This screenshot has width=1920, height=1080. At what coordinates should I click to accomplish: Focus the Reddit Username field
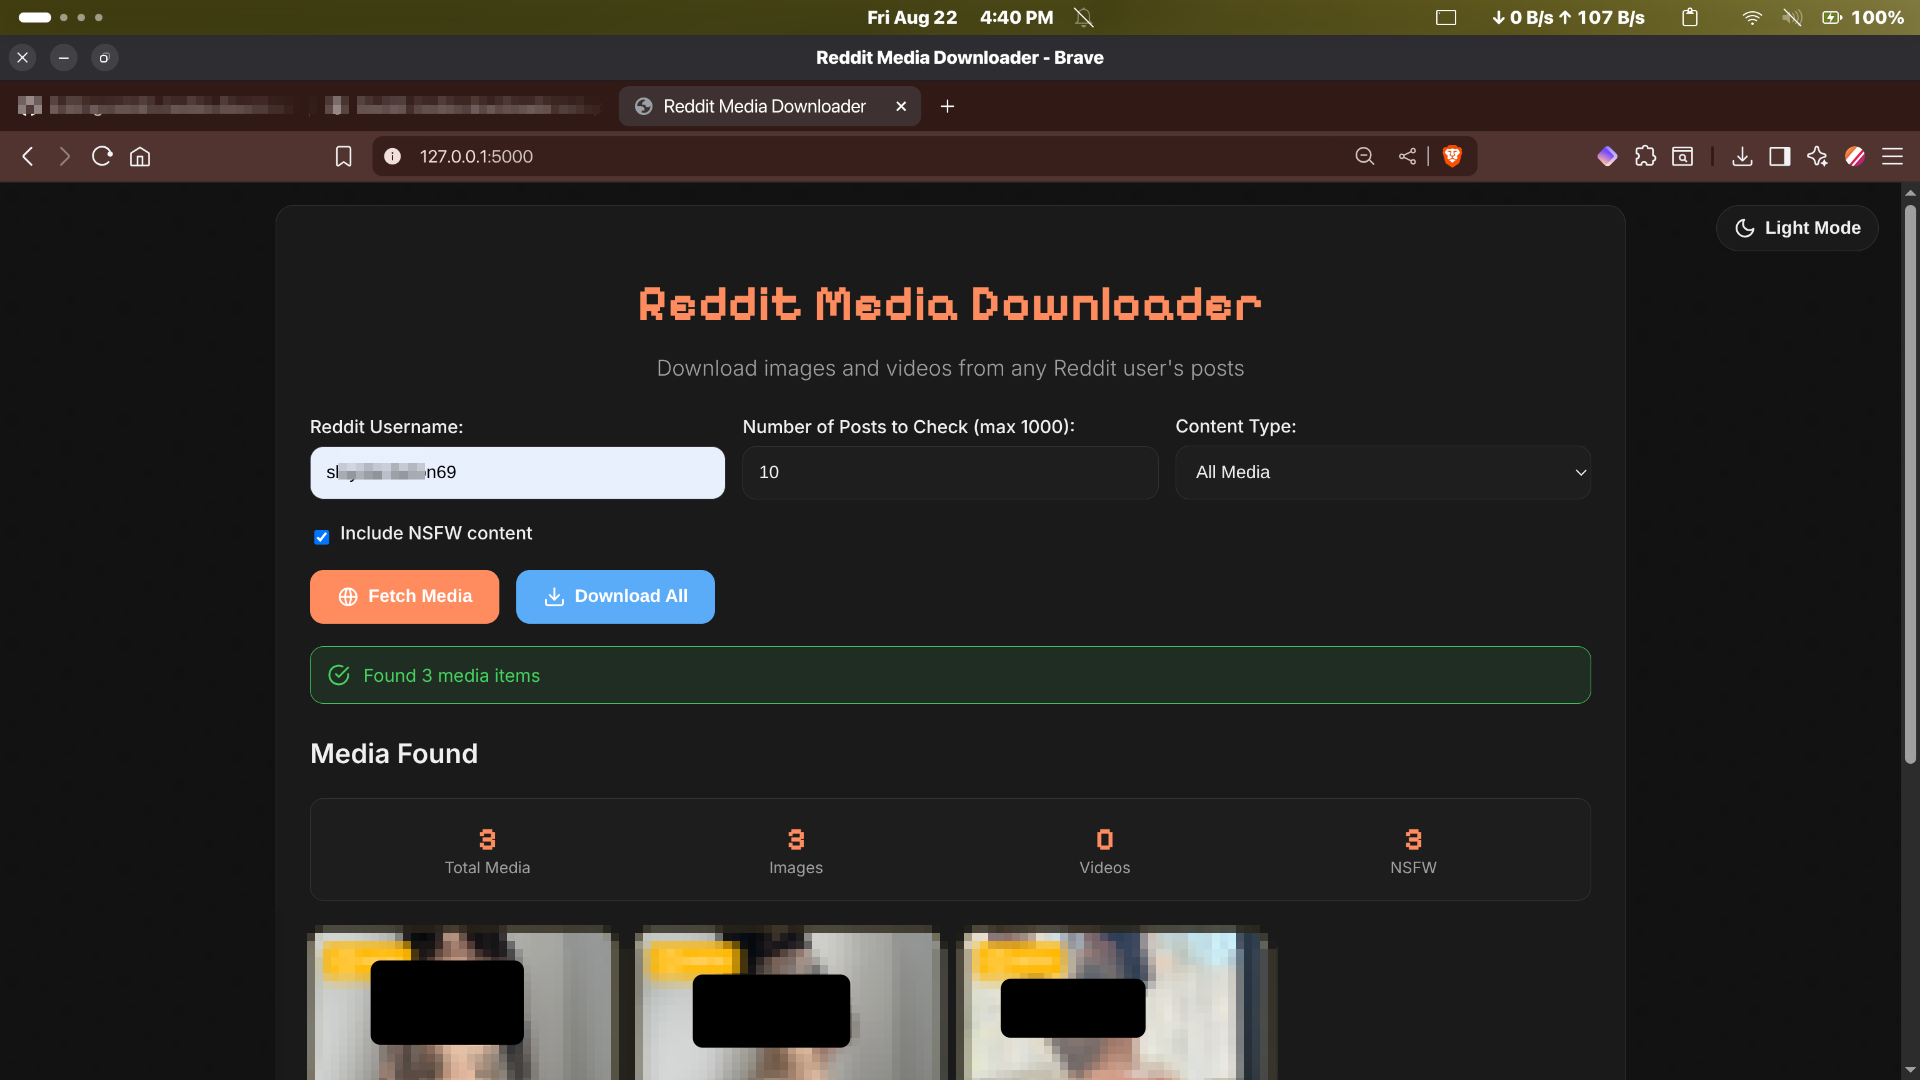(517, 473)
